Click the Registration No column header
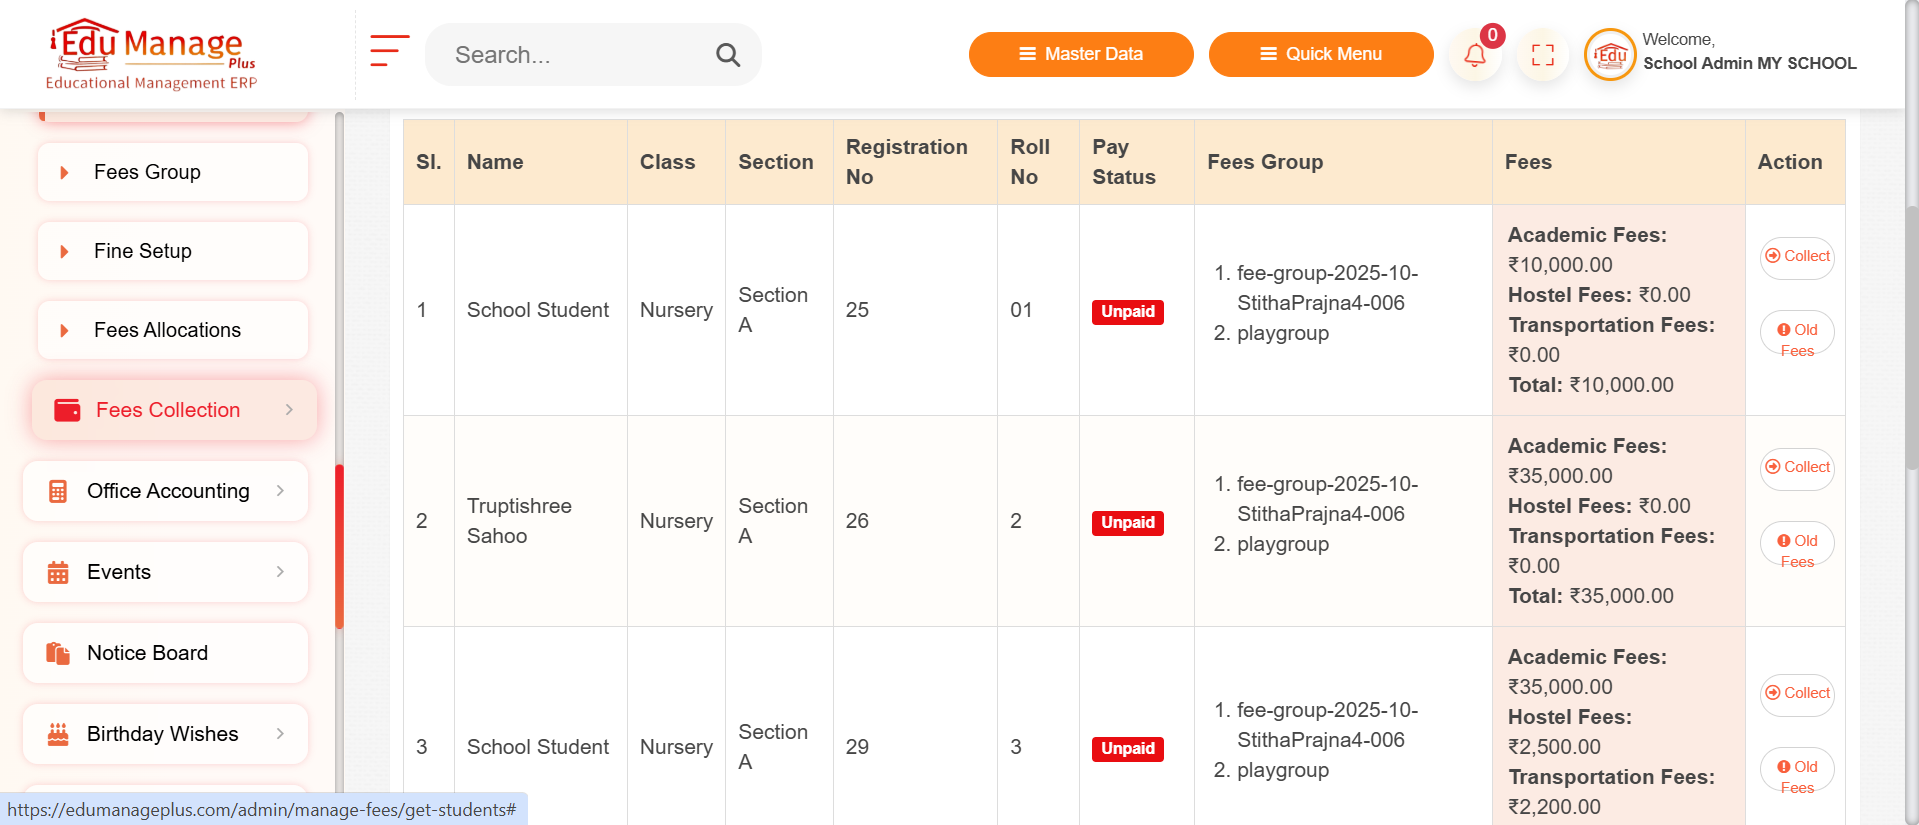 915,162
